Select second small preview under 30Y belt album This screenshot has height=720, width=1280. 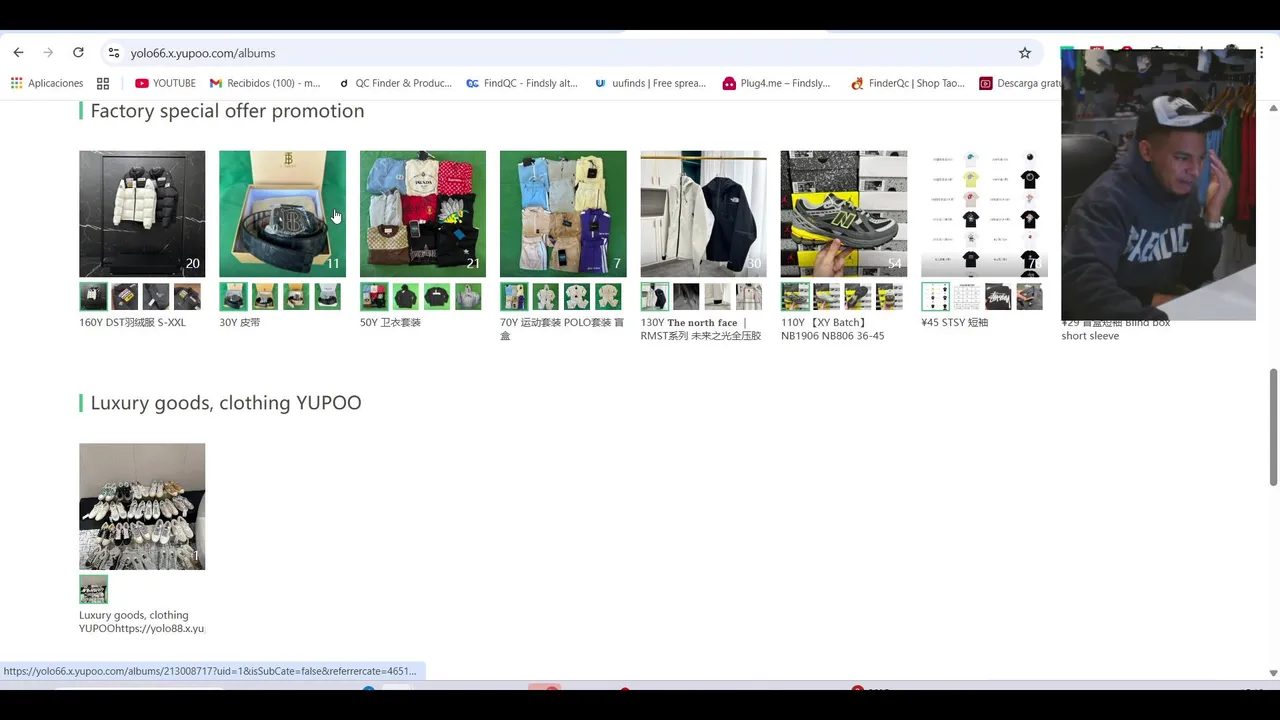265,297
